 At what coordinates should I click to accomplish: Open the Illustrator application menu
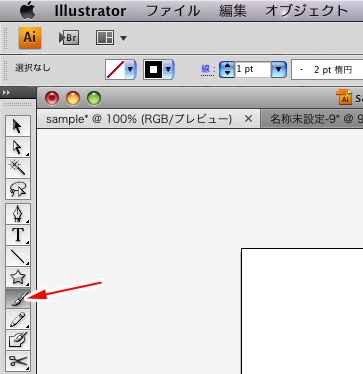[90, 11]
